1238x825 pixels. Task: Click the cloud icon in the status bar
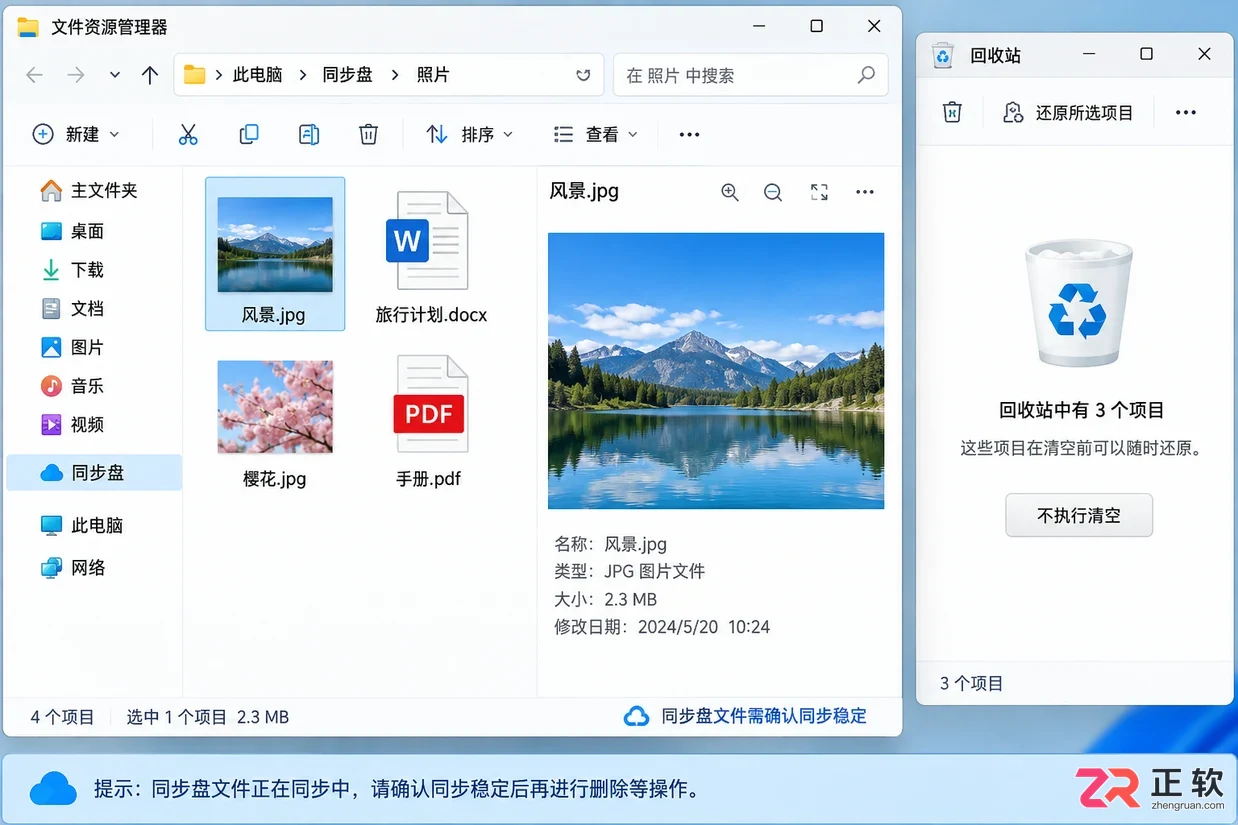637,716
